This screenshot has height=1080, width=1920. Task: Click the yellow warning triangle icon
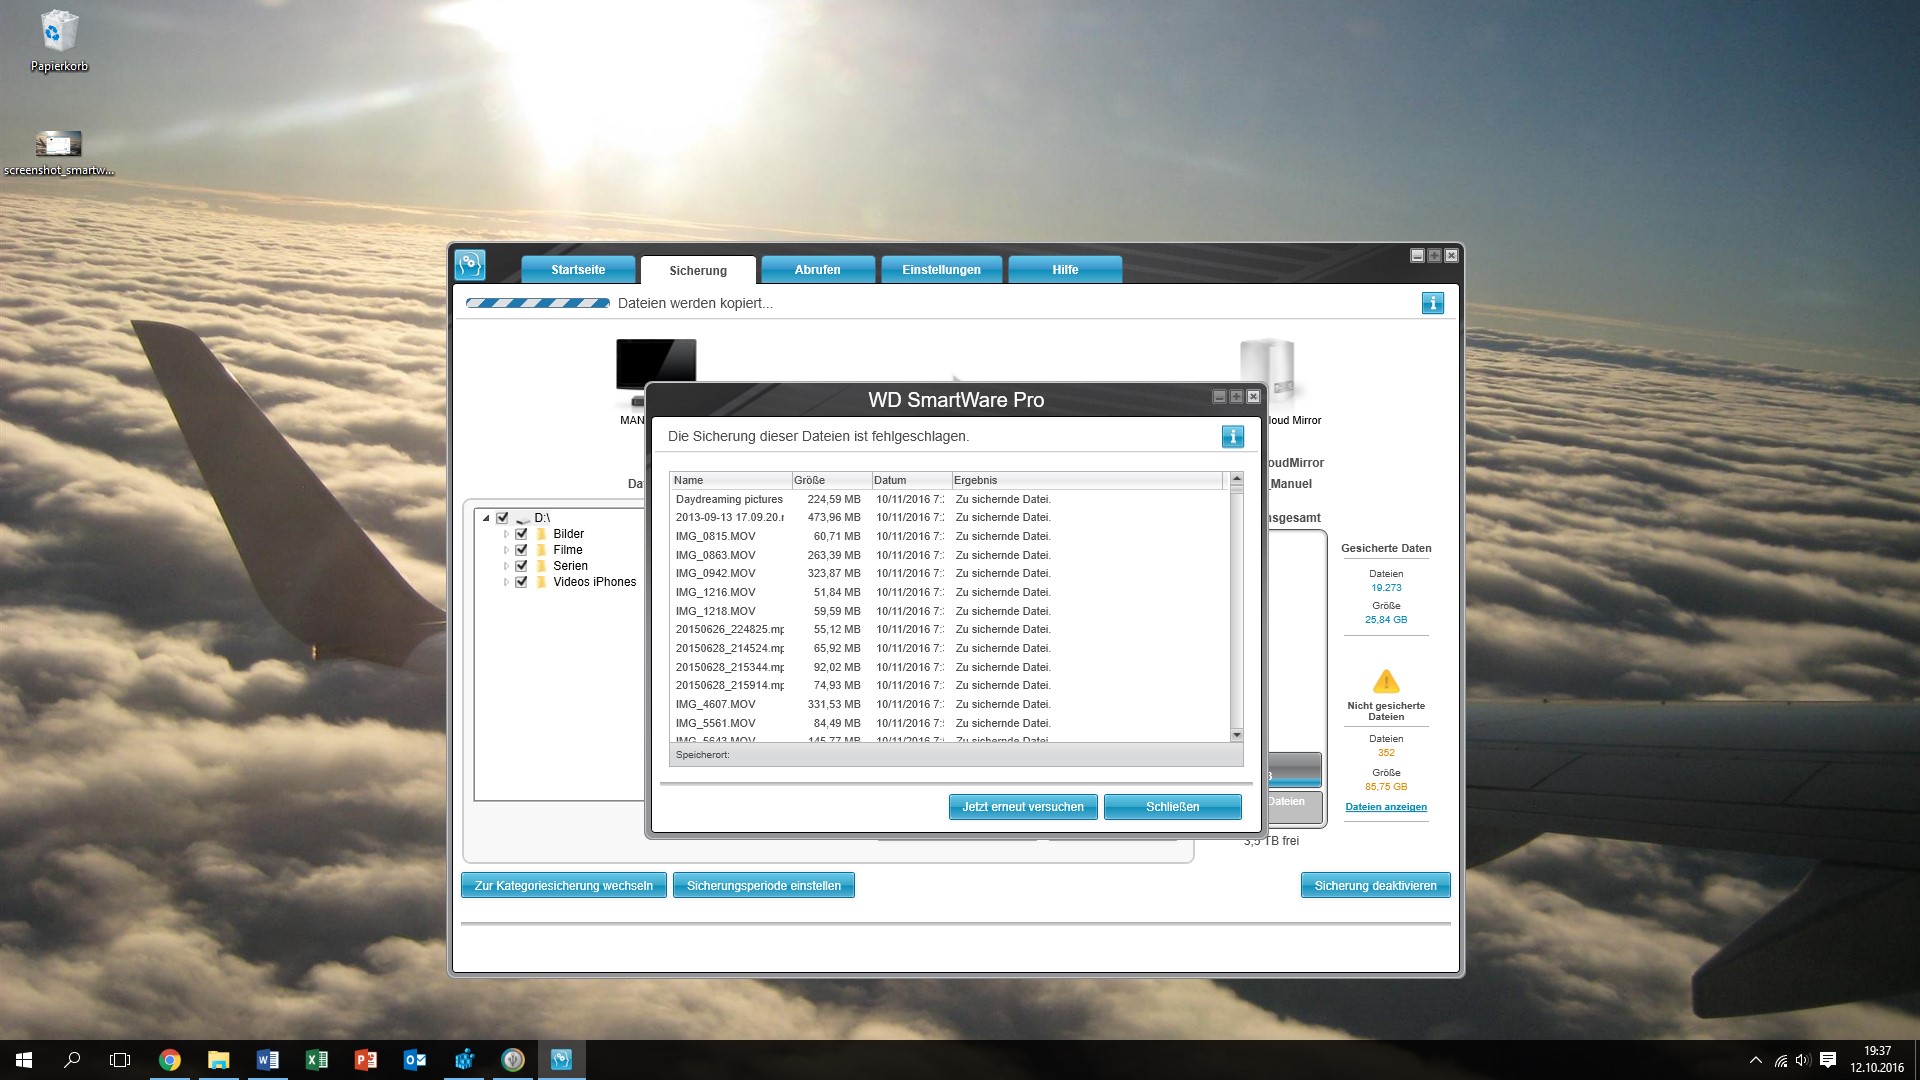point(1386,682)
